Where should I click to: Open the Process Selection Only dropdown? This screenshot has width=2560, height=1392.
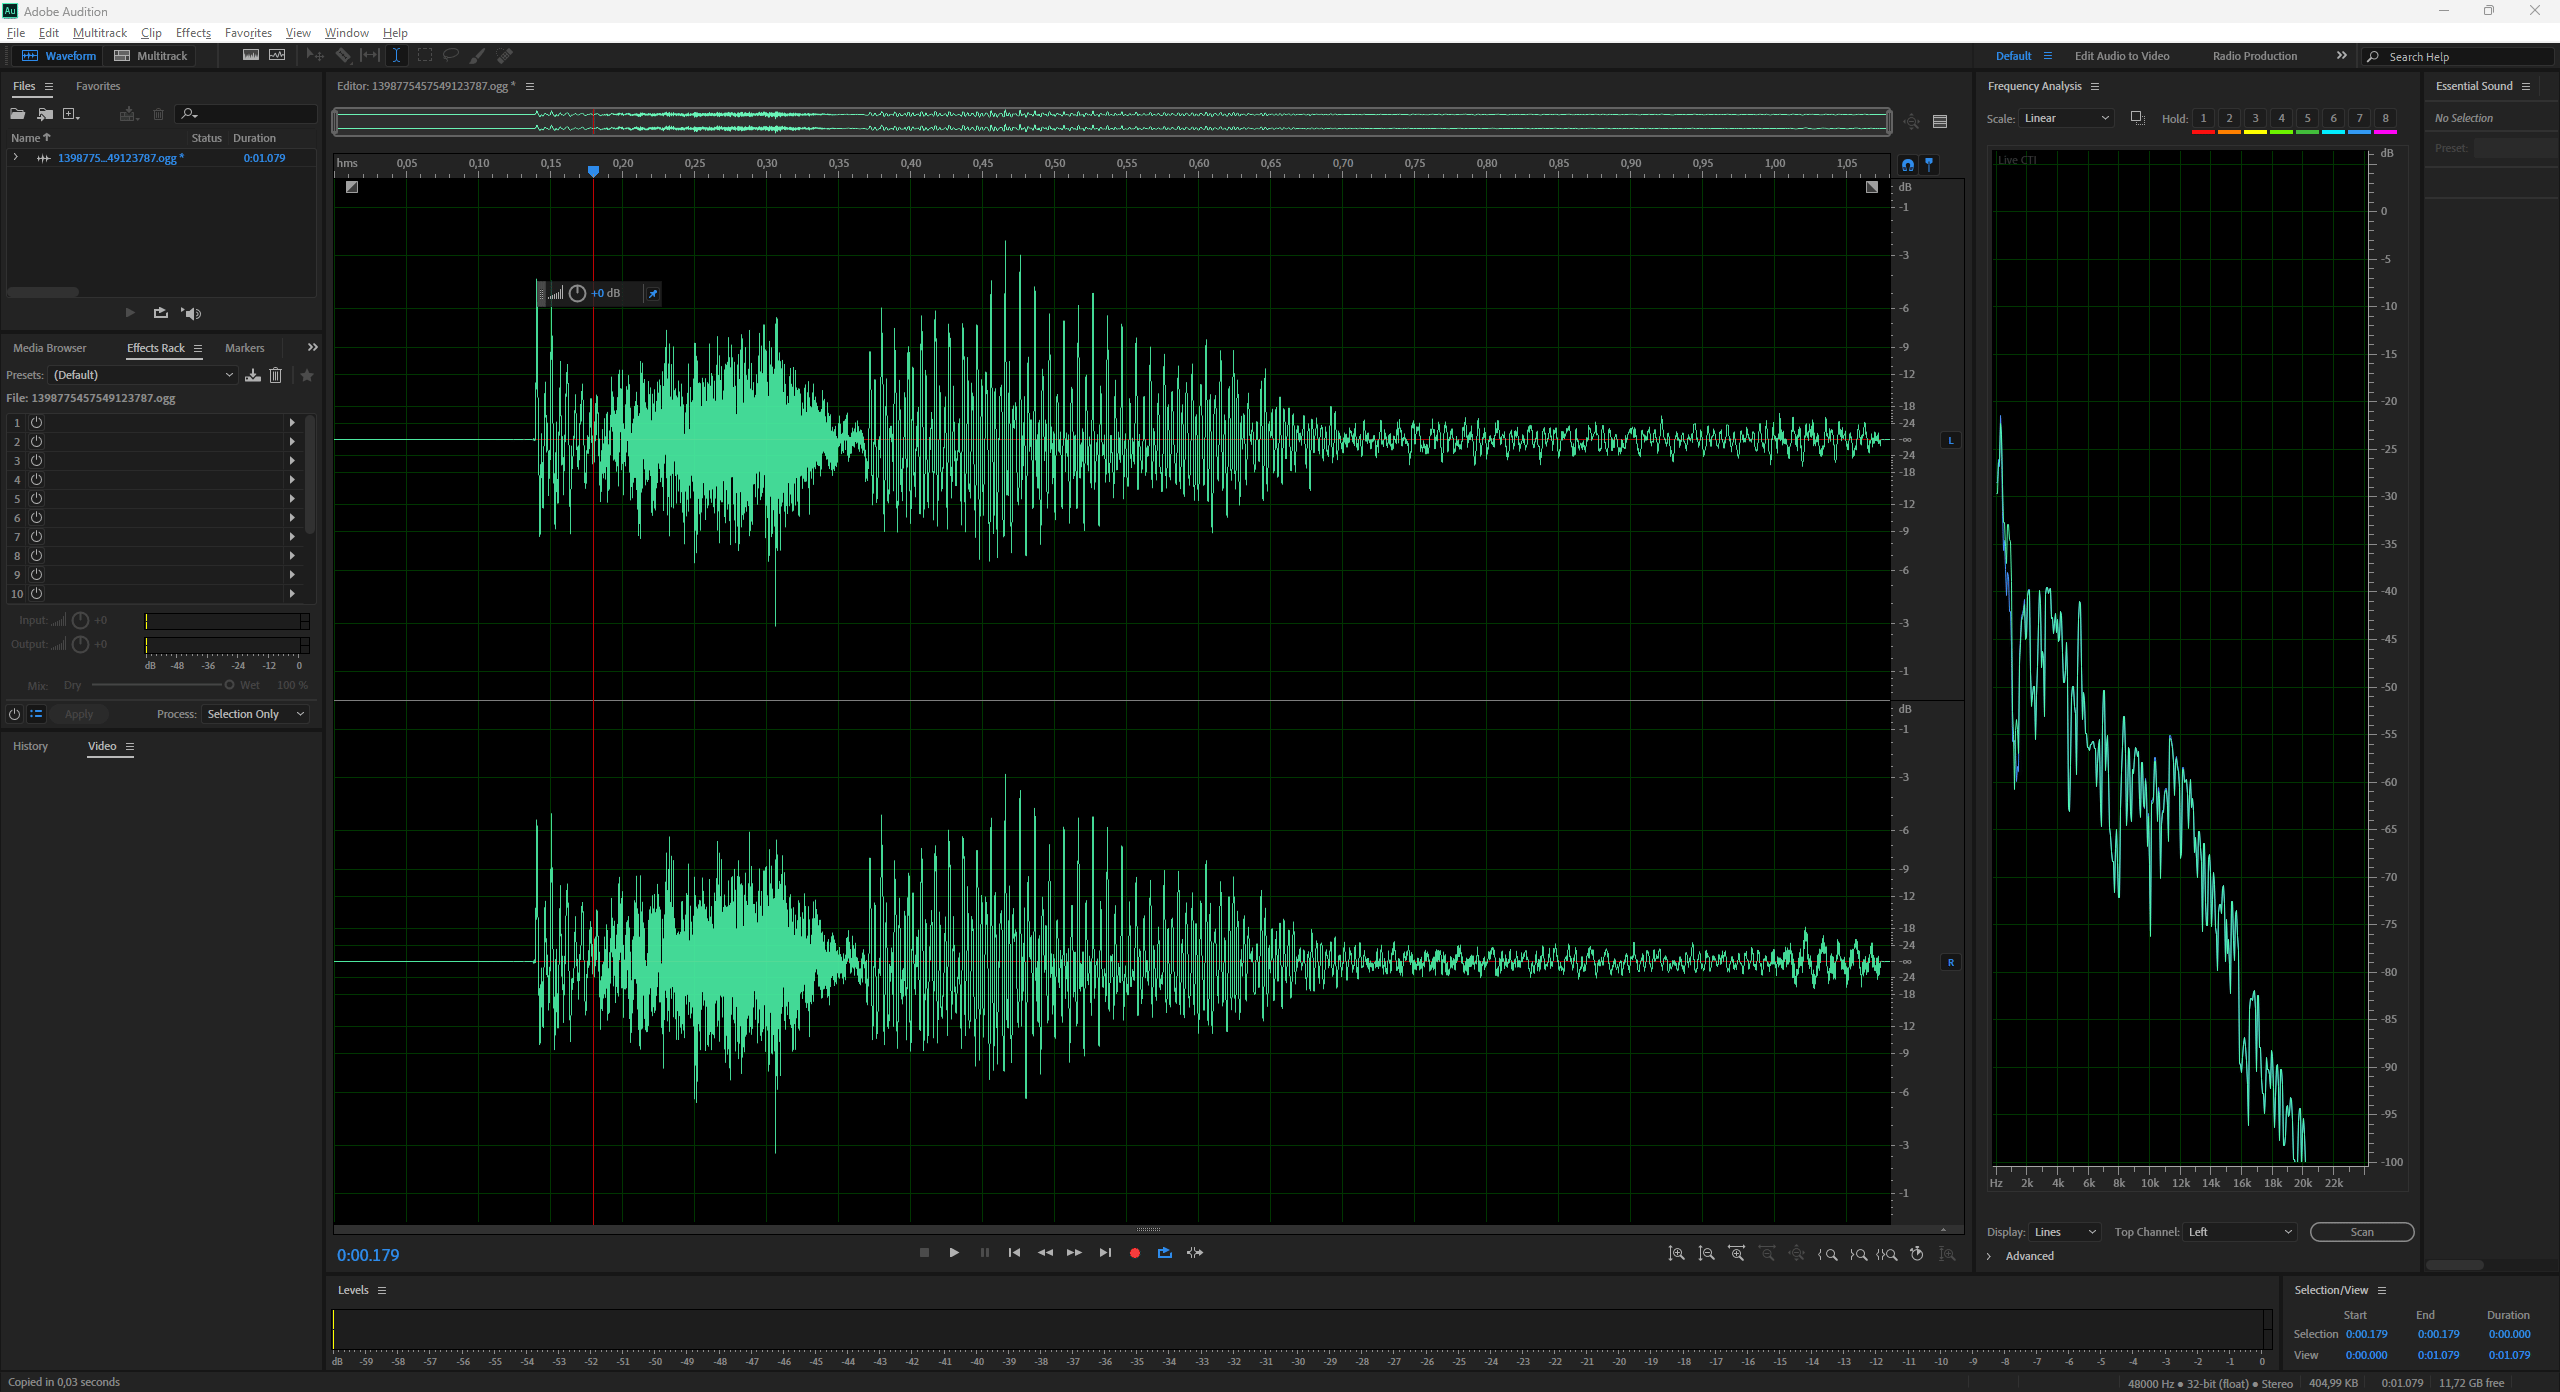pyautogui.click(x=255, y=714)
